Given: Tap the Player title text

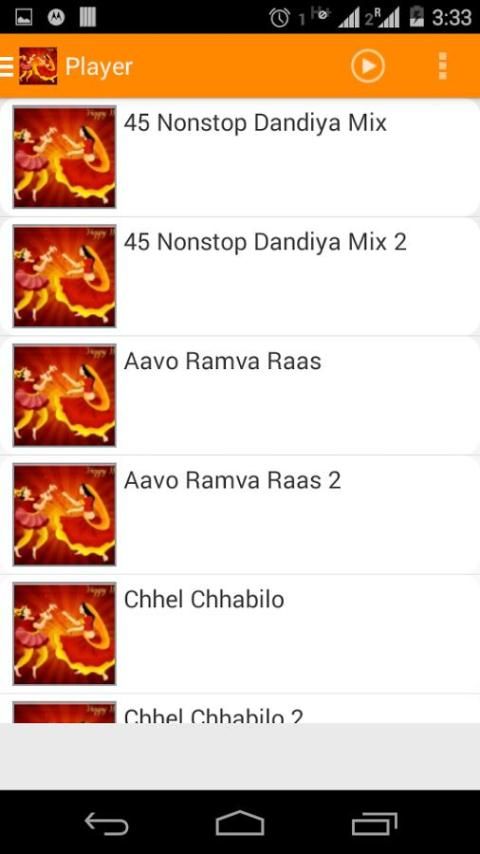Looking at the screenshot, I should click(99, 67).
